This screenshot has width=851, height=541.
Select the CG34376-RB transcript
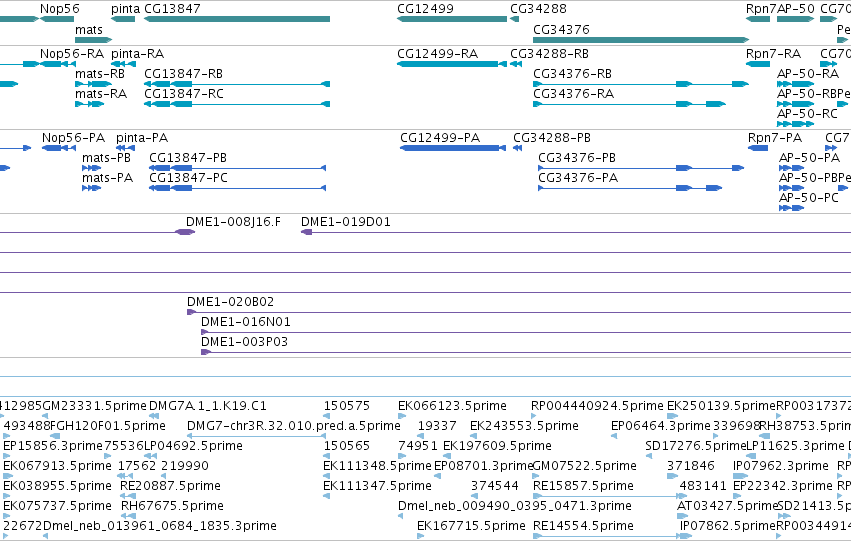641,84
